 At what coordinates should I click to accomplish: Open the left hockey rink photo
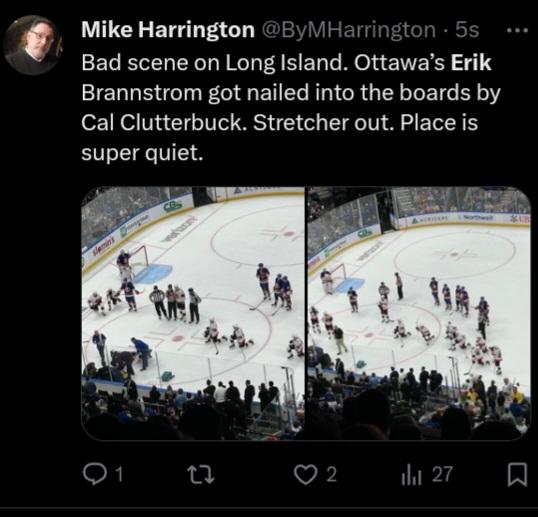tap(193, 313)
